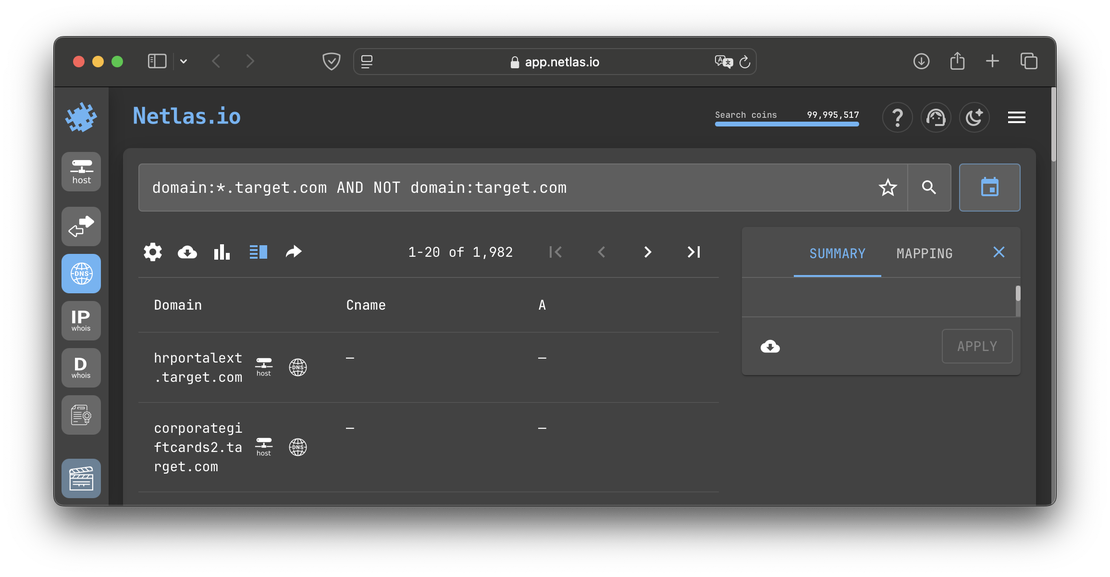Open the certificates search tool
The width and height of the screenshot is (1110, 577).
coord(81,414)
